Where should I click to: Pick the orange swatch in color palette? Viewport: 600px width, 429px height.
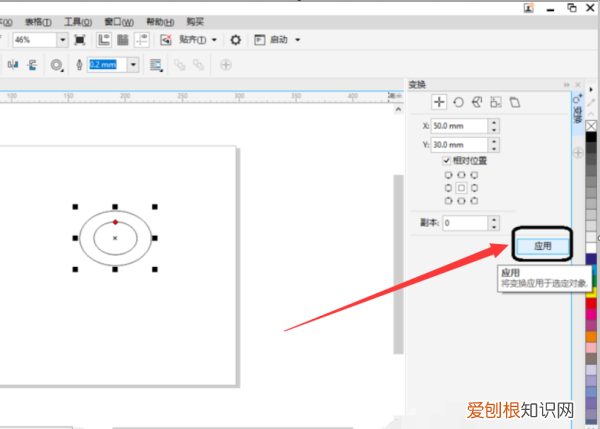[x=592, y=337]
